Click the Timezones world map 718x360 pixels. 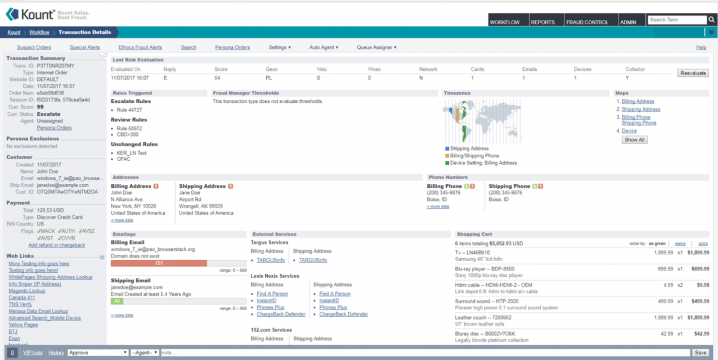click(482, 121)
